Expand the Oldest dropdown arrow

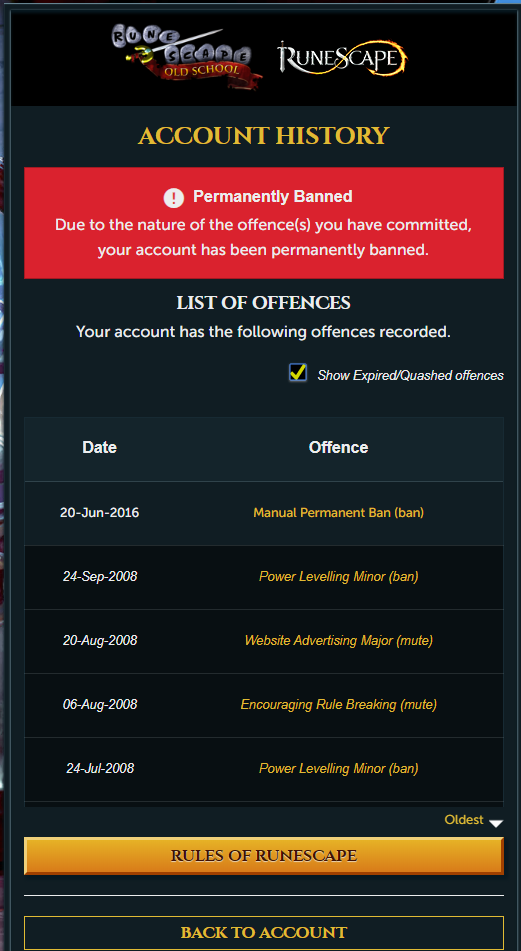tap(496, 823)
